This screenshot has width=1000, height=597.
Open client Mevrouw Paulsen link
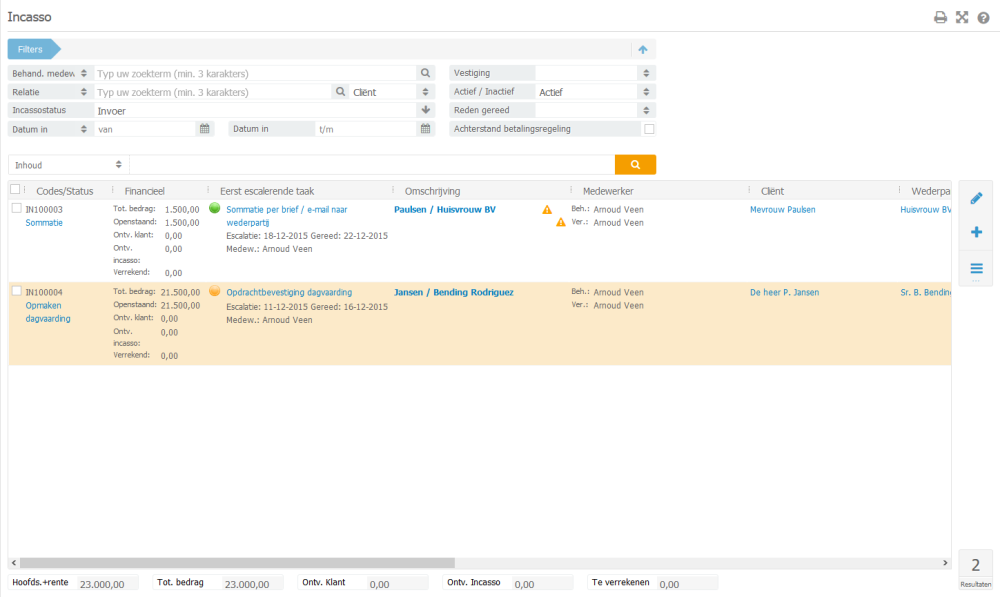tap(783, 209)
